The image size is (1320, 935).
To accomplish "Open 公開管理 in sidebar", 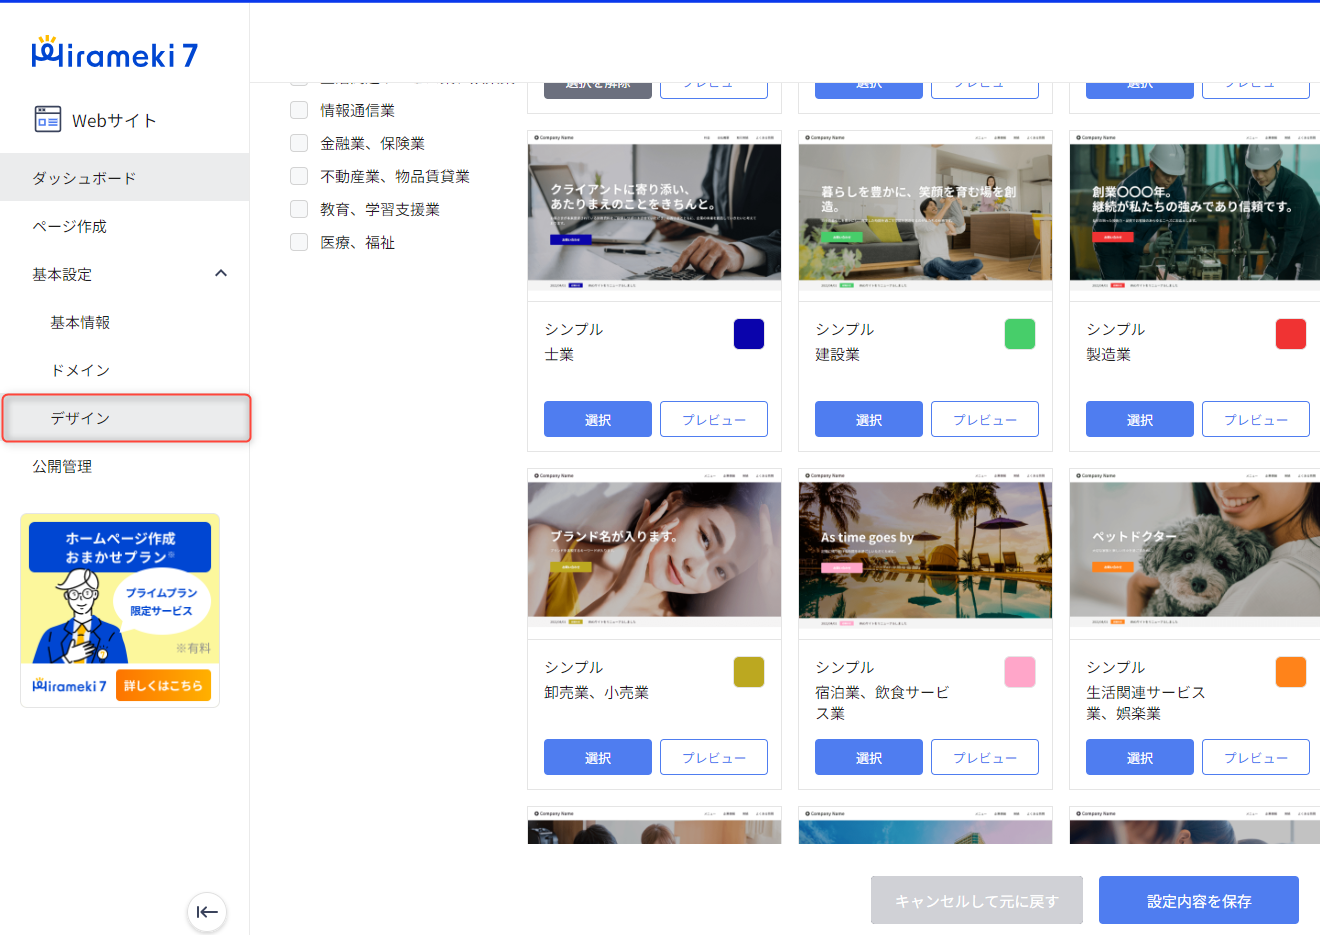I will click(x=124, y=466).
